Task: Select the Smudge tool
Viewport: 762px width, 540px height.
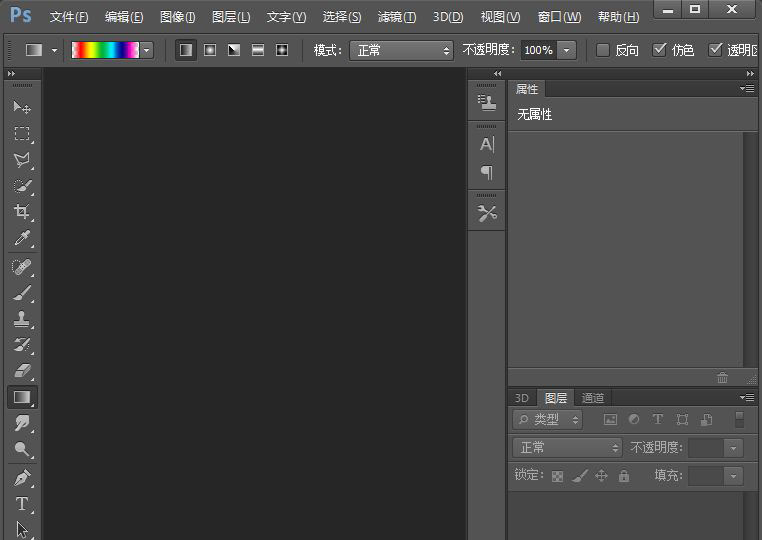Action: (22, 423)
